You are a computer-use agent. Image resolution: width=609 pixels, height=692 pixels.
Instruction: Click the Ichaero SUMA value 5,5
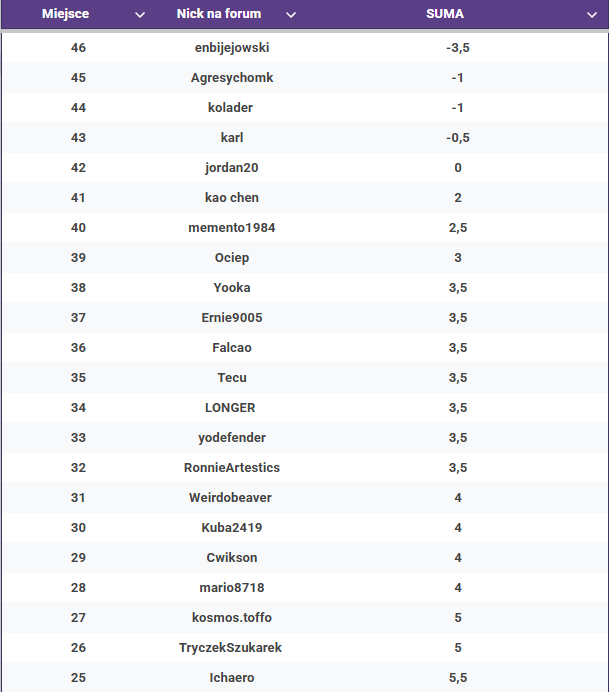[458, 678]
